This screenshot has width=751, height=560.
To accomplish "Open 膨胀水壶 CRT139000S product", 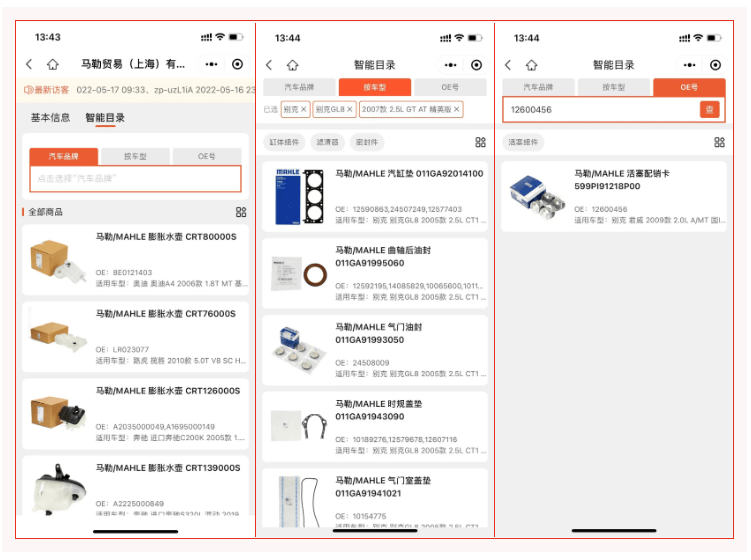I will (x=136, y=486).
